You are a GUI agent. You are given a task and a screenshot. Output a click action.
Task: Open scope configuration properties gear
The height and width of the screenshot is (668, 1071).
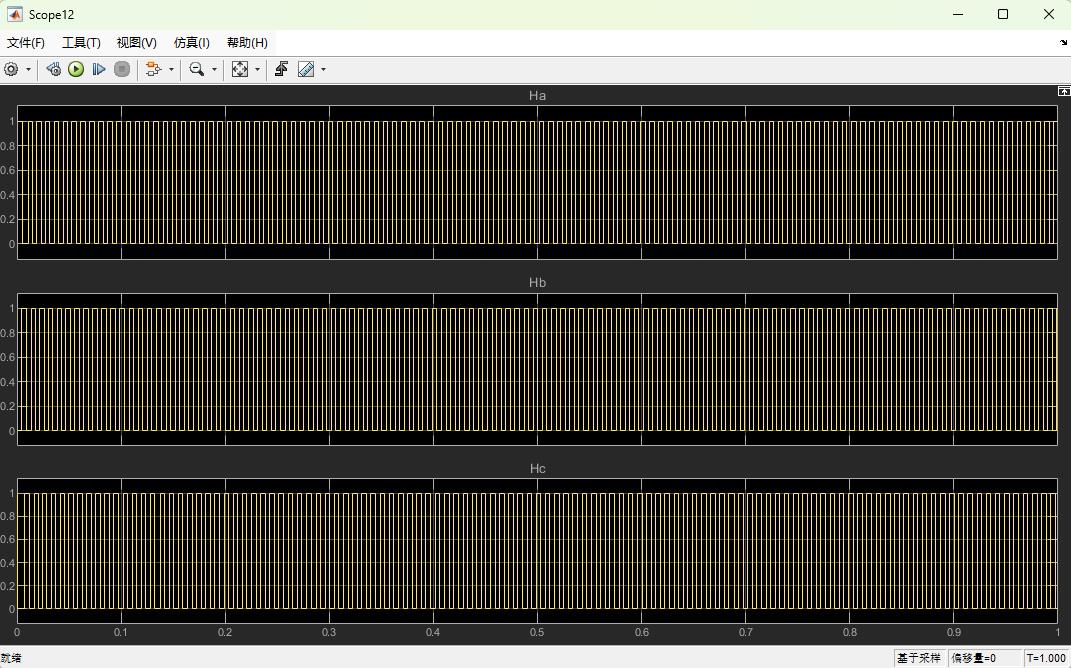[11, 69]
